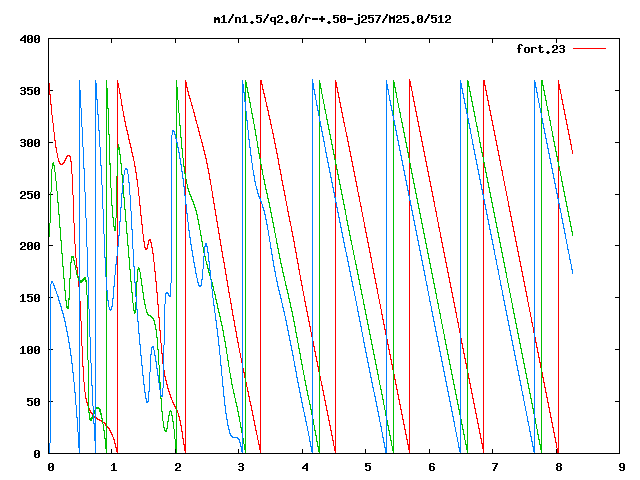Select y-axis label 150
This screenshot has width=640, height=480.
click(30, 298)
